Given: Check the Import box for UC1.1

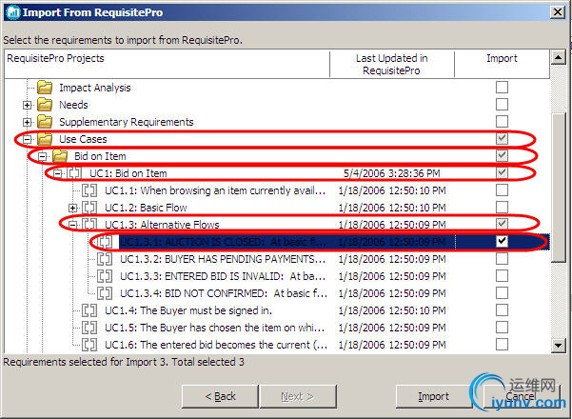Looking at the screenshot, I should coord(502,190).
